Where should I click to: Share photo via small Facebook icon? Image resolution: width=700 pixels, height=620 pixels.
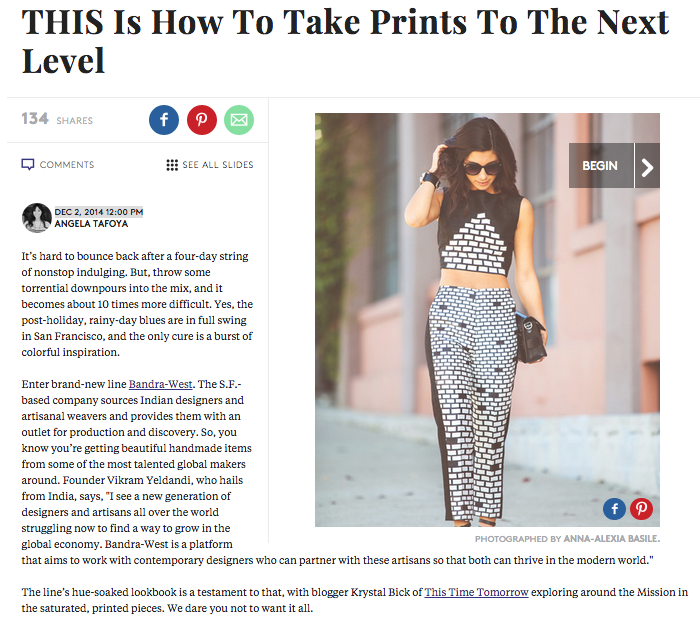point(614,509)
